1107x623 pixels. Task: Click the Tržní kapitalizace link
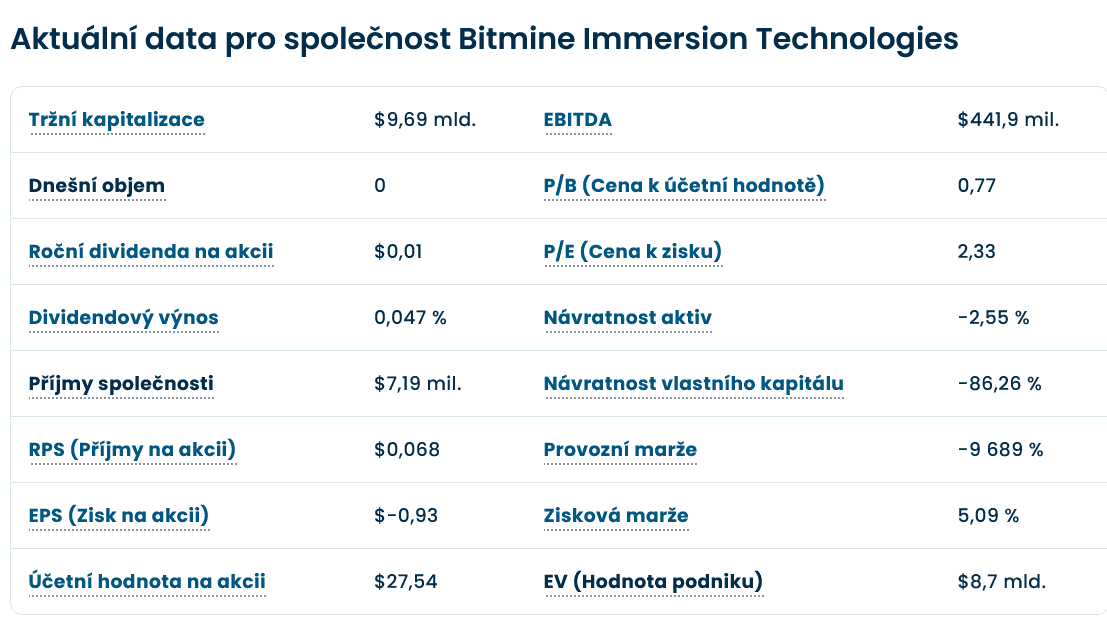[117, 120]
